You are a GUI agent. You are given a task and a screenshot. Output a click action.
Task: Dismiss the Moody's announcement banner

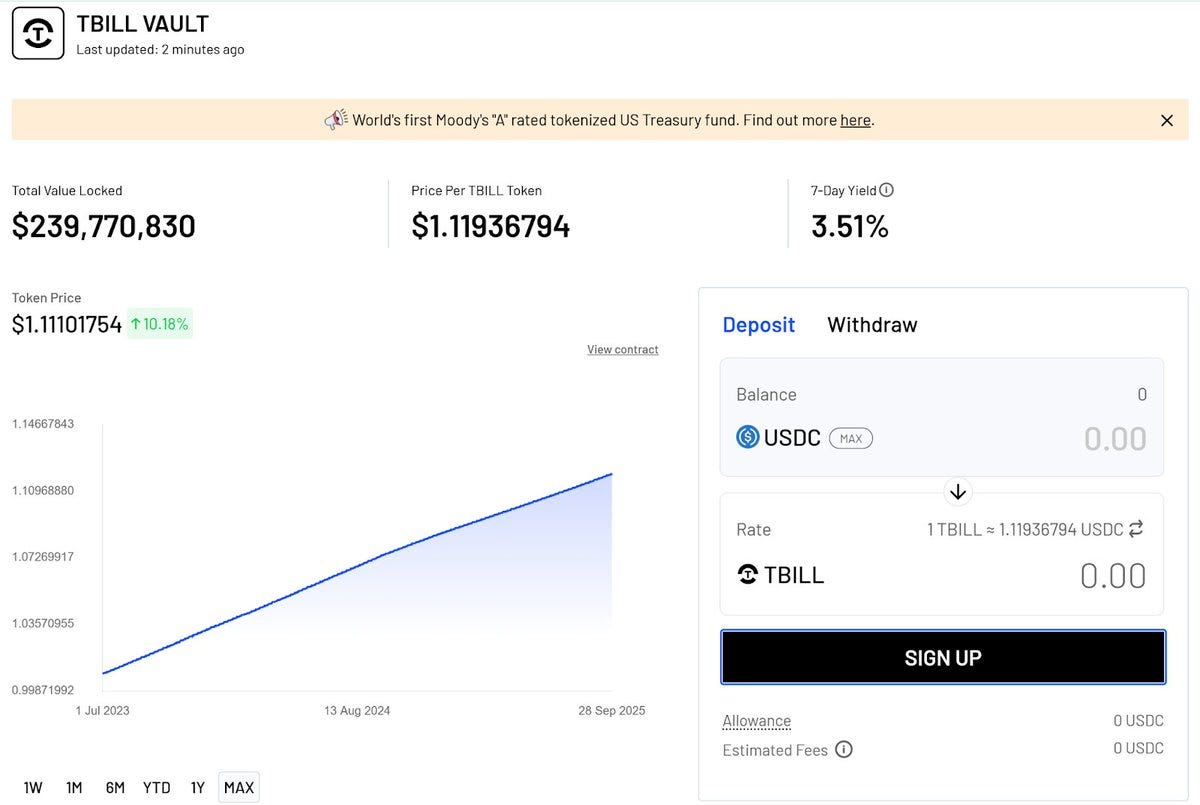[1166, 120]
